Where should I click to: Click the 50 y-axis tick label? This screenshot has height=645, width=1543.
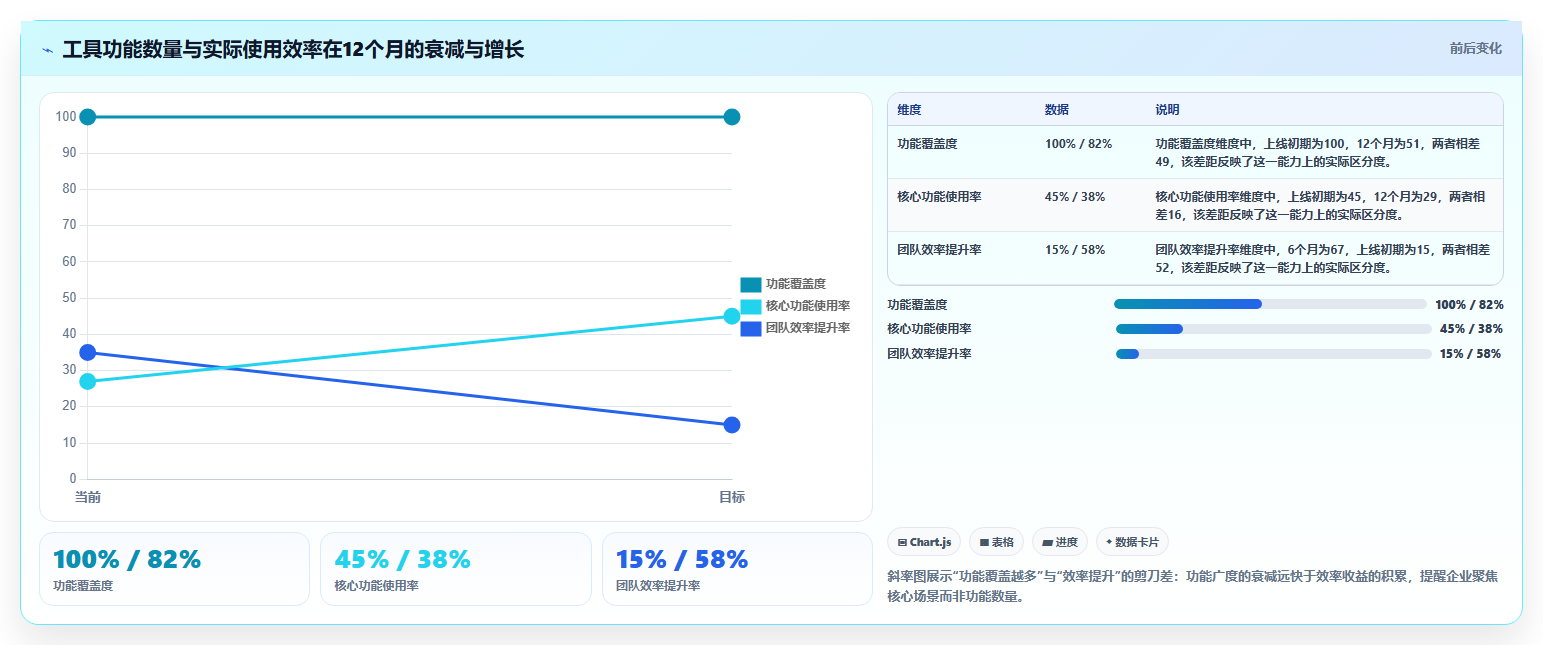point(70,298)
